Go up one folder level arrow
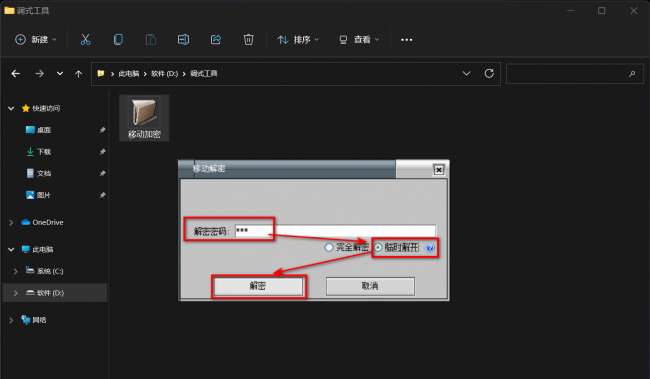 tap(78, 74)
